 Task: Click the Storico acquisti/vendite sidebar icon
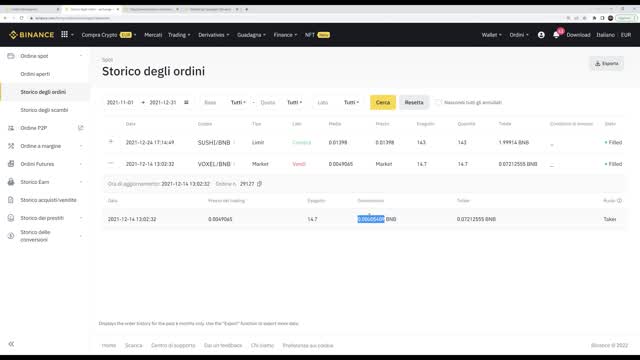[x=11, y=200]
